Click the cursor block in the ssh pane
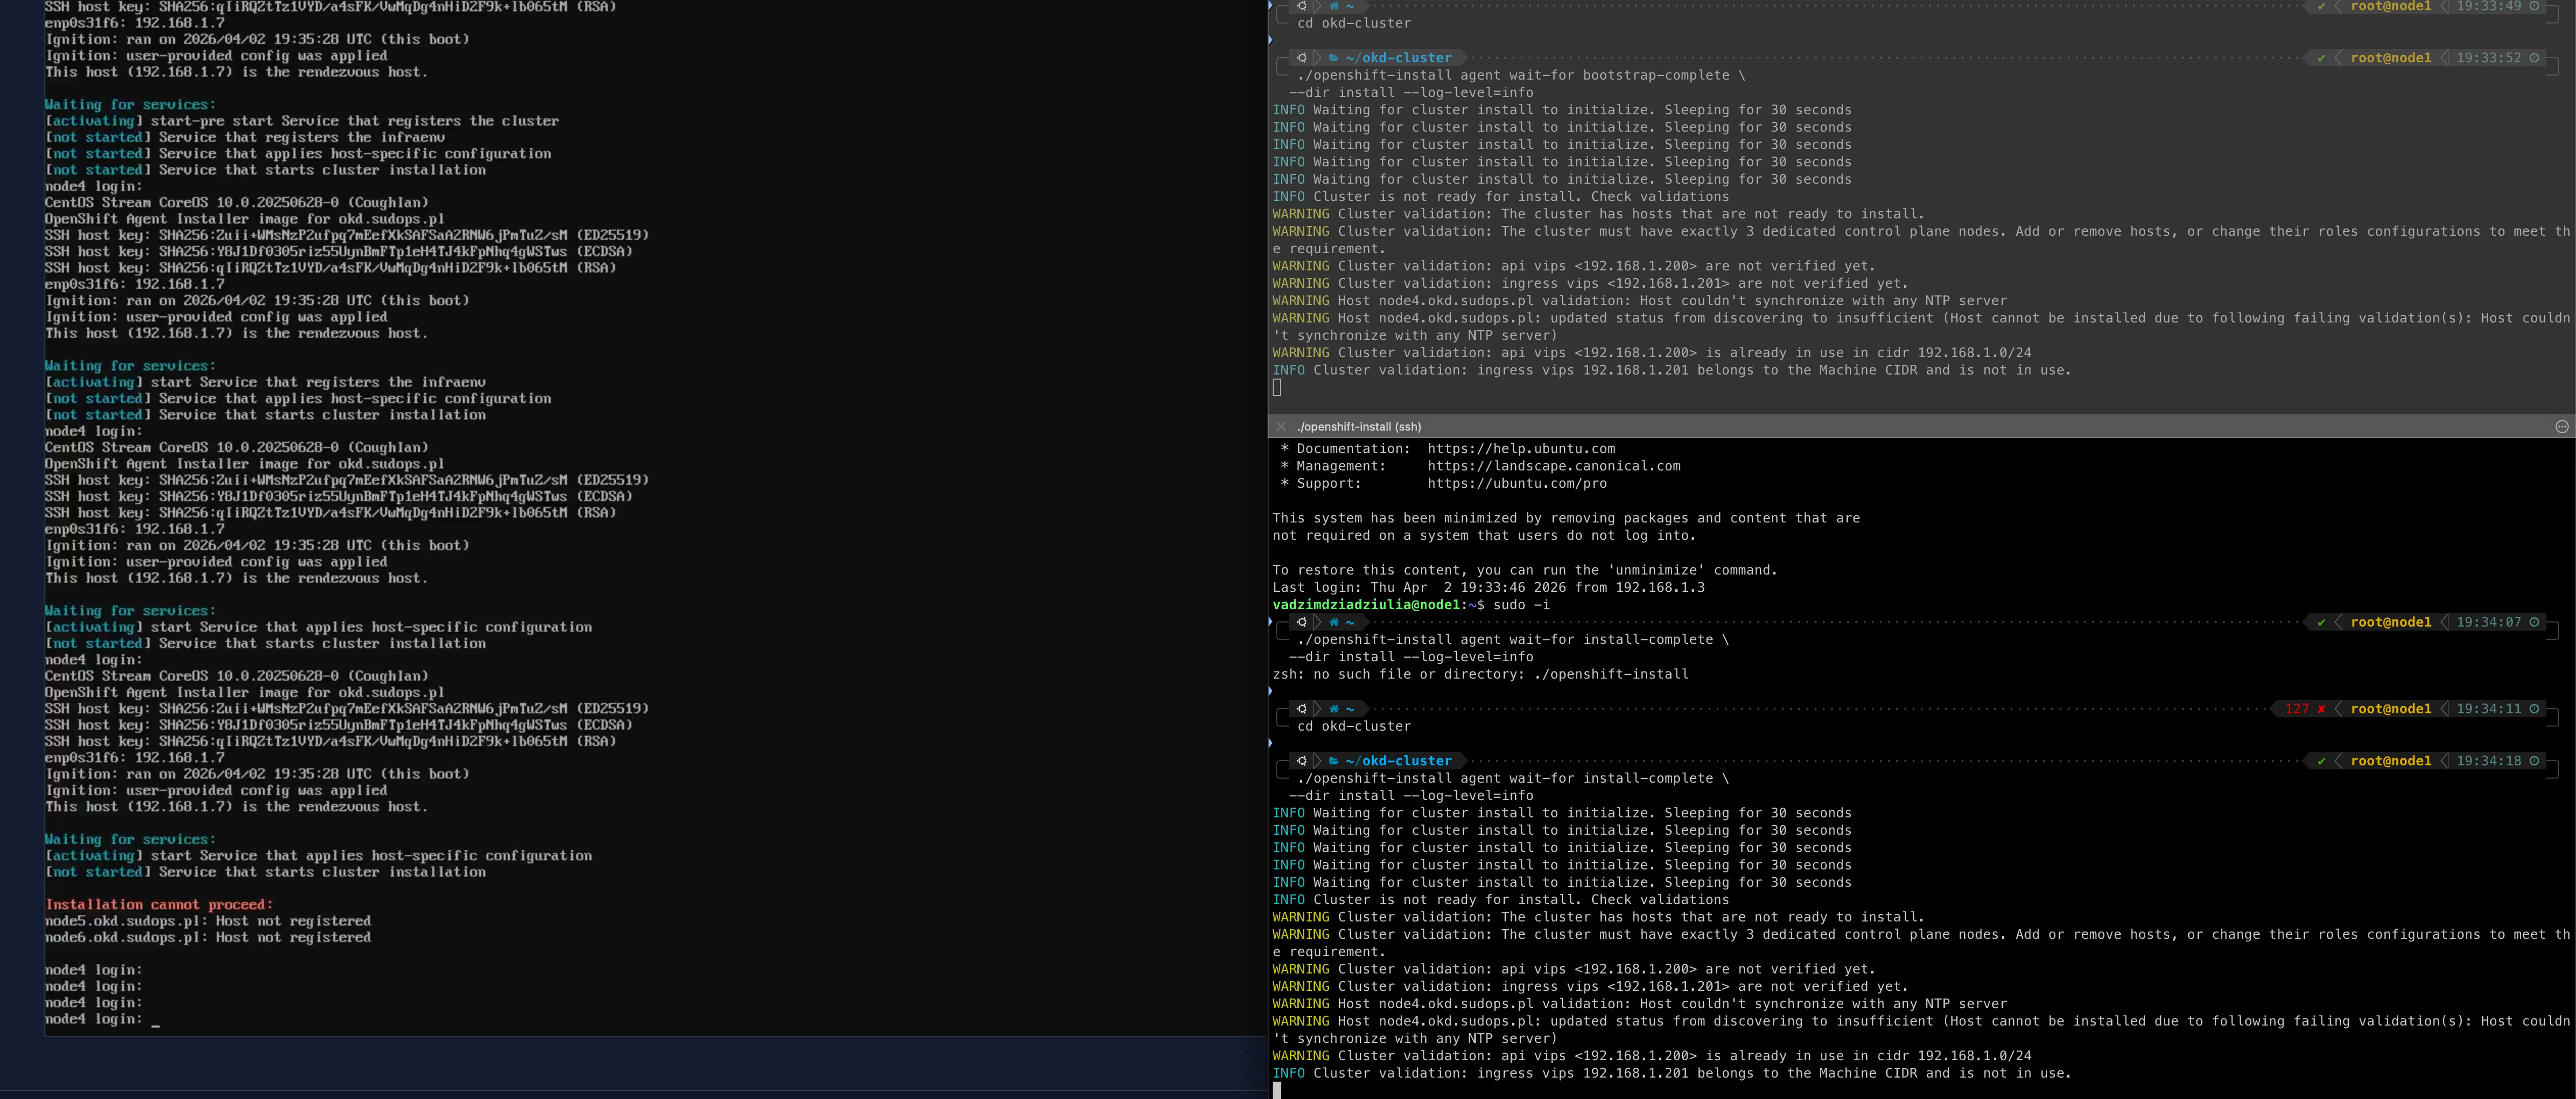This screenshot has height=1099, width=2576. point(1277,1090)
